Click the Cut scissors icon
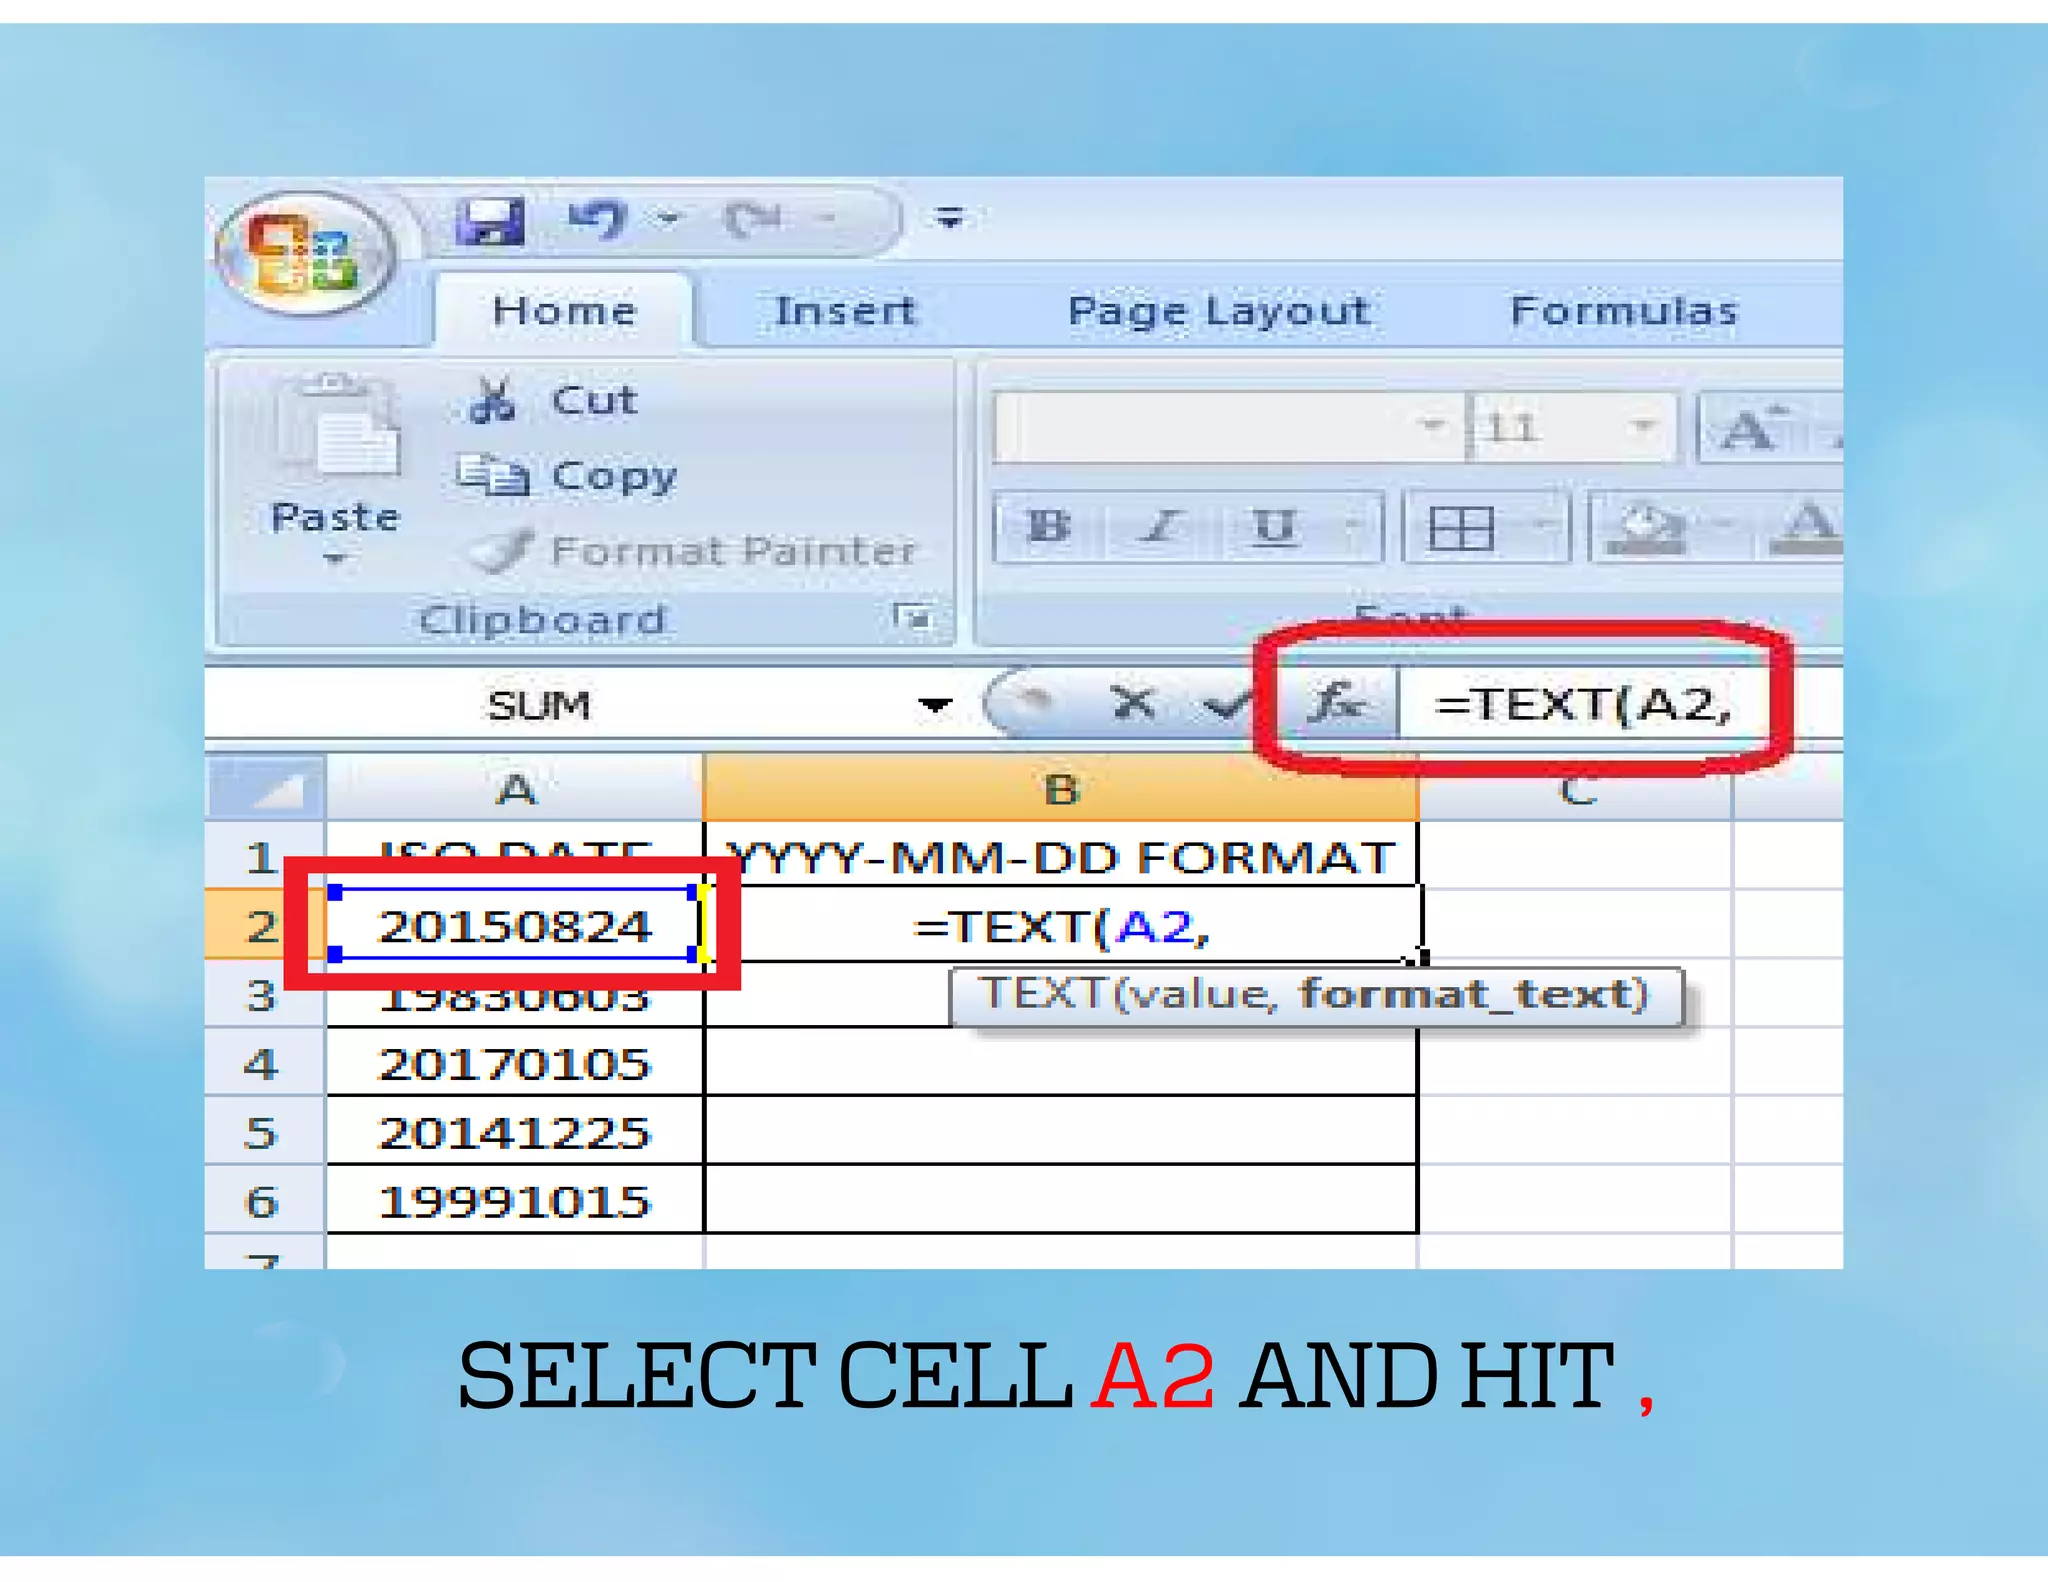This screenshot has height=1582, width=2048. click(492, 401)
